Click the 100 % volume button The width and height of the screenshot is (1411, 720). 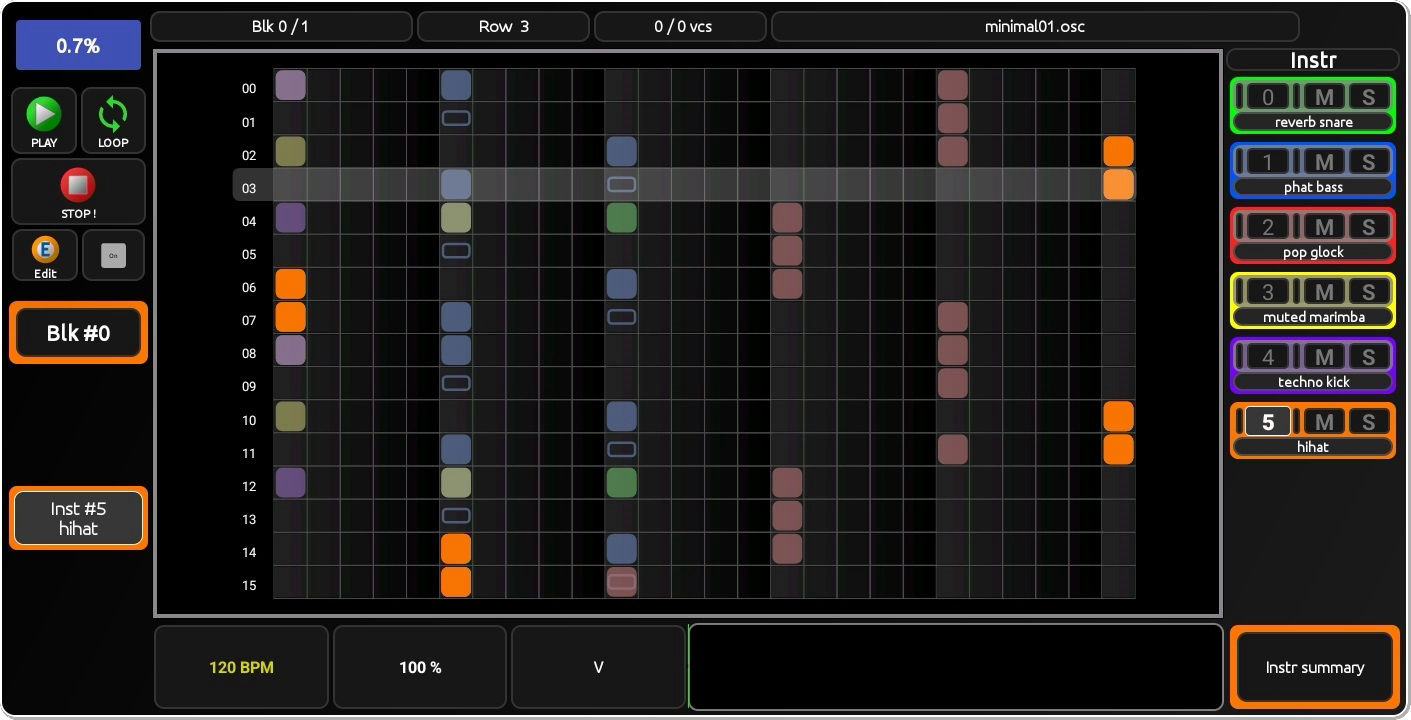(420, 667)
